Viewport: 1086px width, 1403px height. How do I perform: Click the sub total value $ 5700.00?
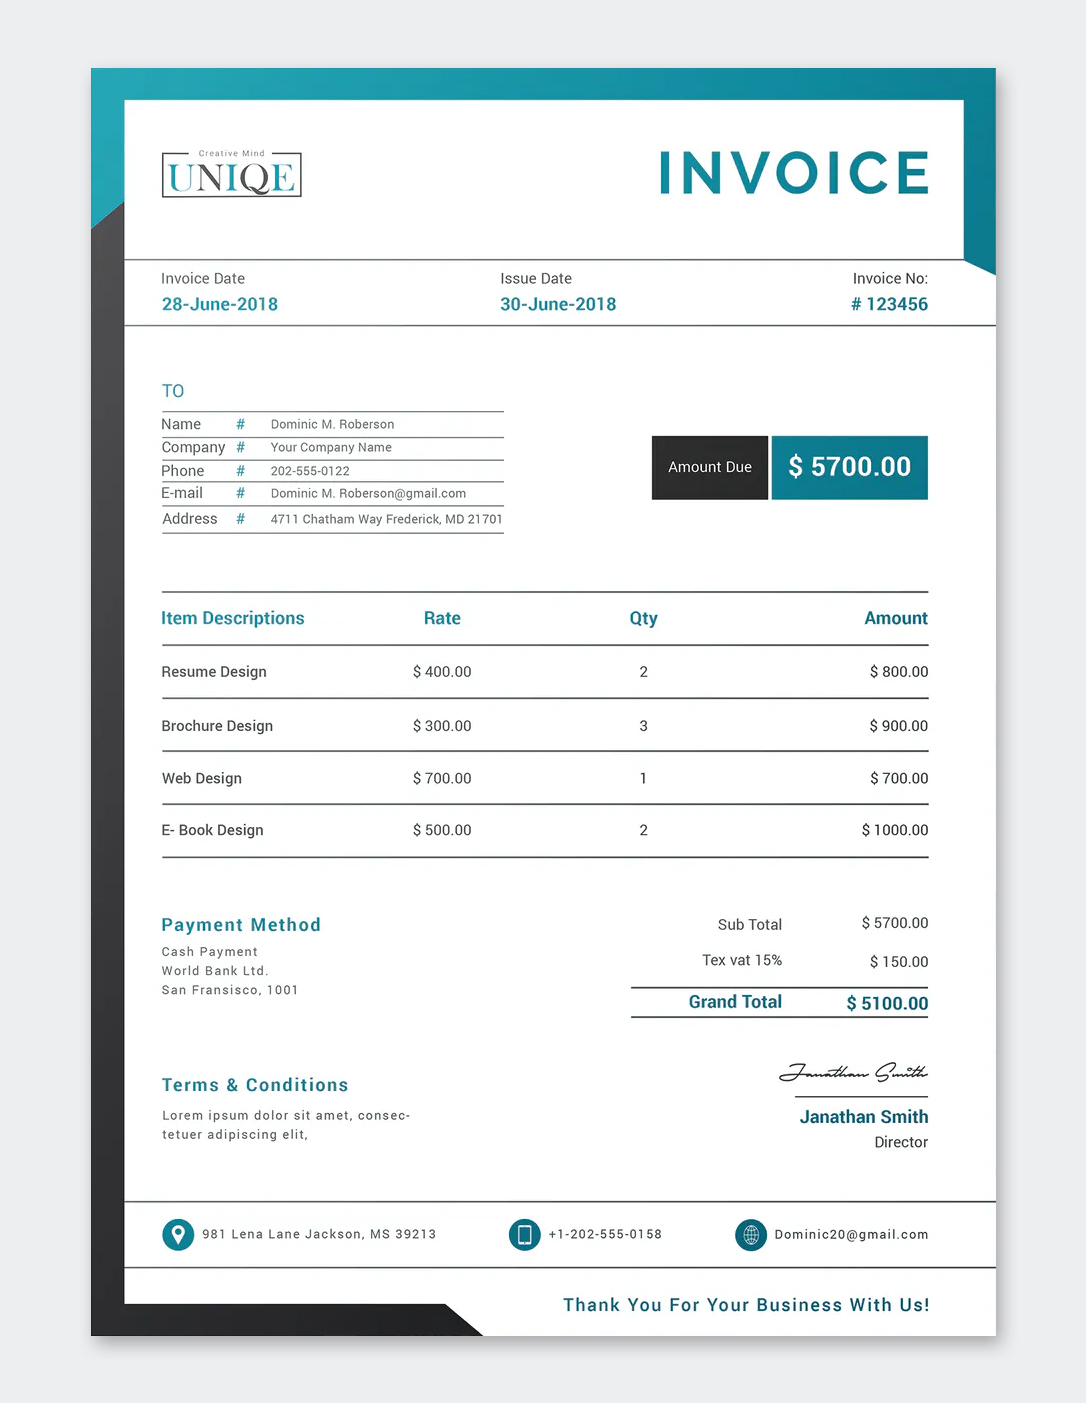tap(895, 923)
